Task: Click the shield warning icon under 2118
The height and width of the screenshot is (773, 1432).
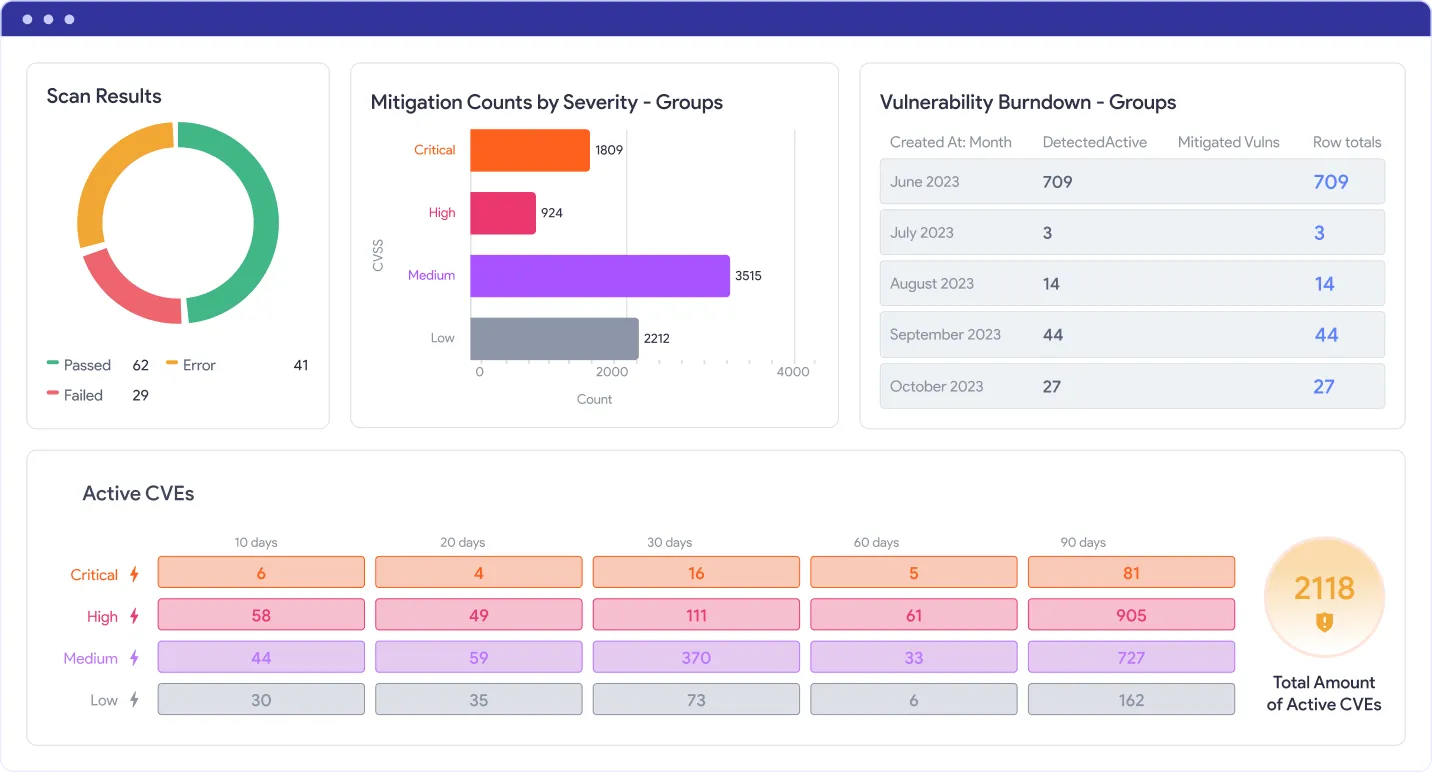Action: click(x=1325, y=622)
